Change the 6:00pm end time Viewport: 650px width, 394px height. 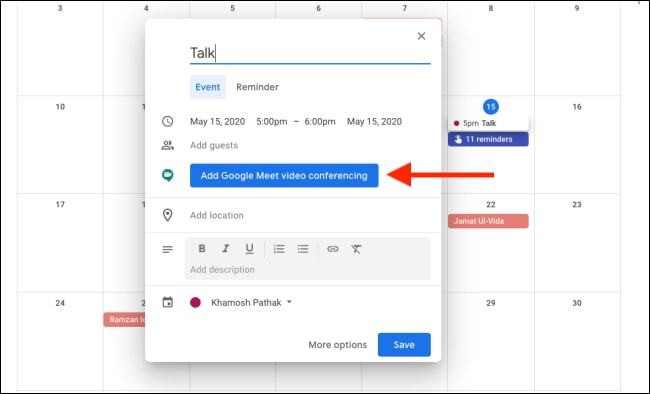[x=320, y=122]
